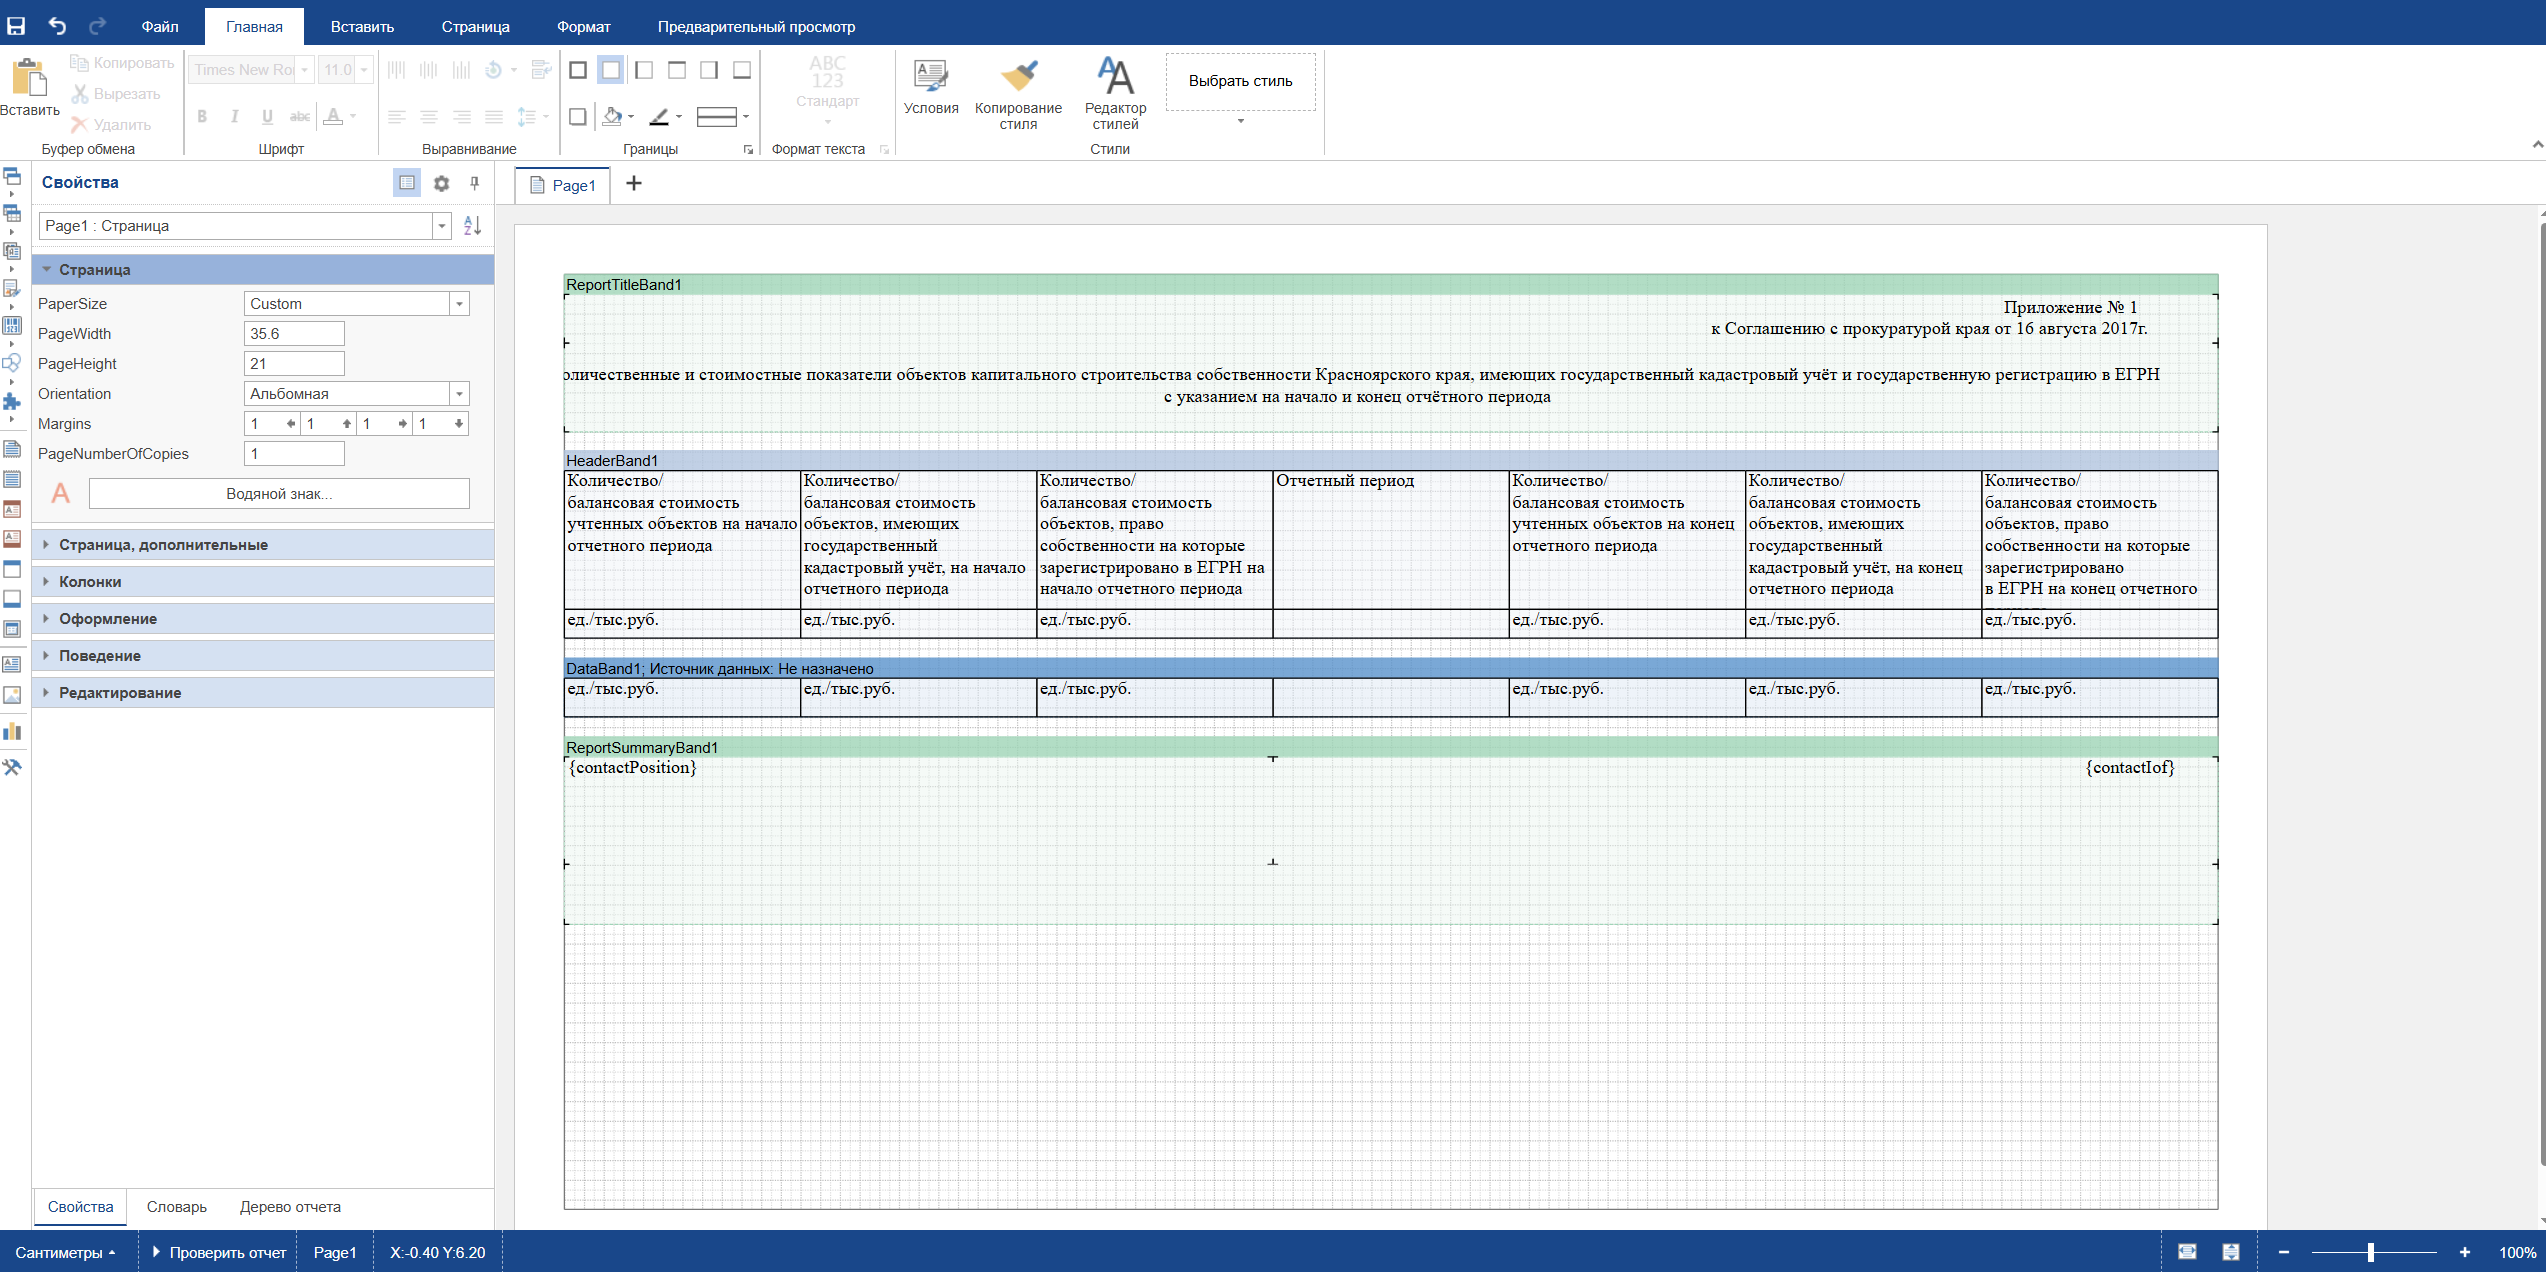Select the Page1 document tab
This screenshot has height=1272, width=2546.
(563, 185)
